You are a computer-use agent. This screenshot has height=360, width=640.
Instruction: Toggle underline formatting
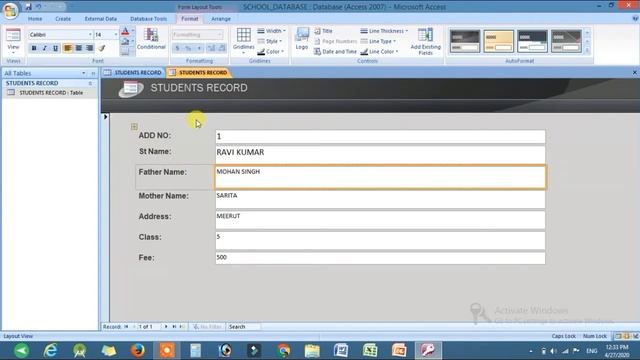pyautogui.click(x=56, y=48)
